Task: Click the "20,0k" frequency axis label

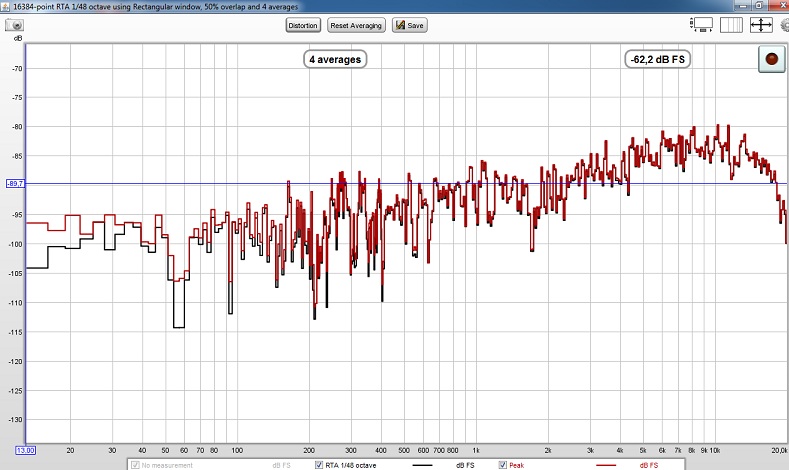Action: [x=779, y=450]
